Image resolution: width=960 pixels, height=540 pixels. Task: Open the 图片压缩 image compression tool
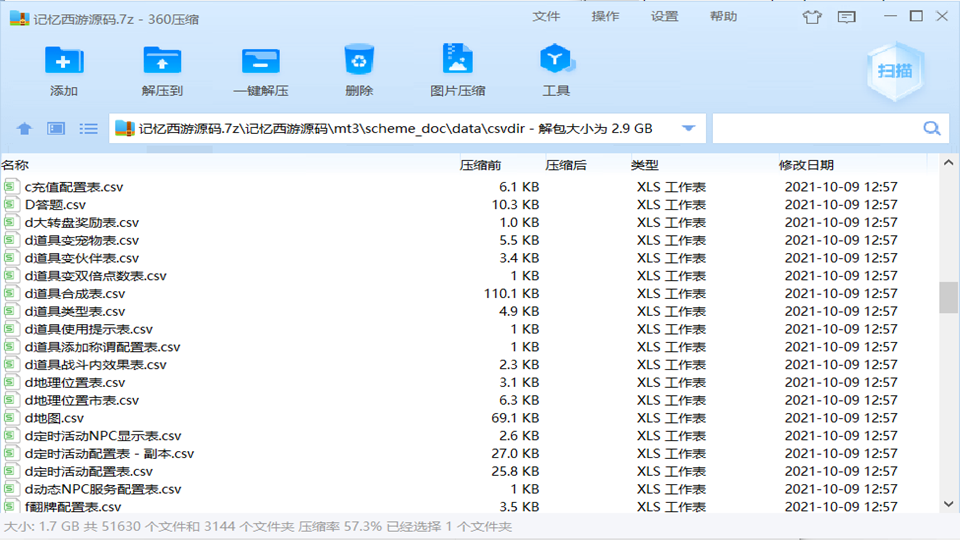tap(457, 62)
